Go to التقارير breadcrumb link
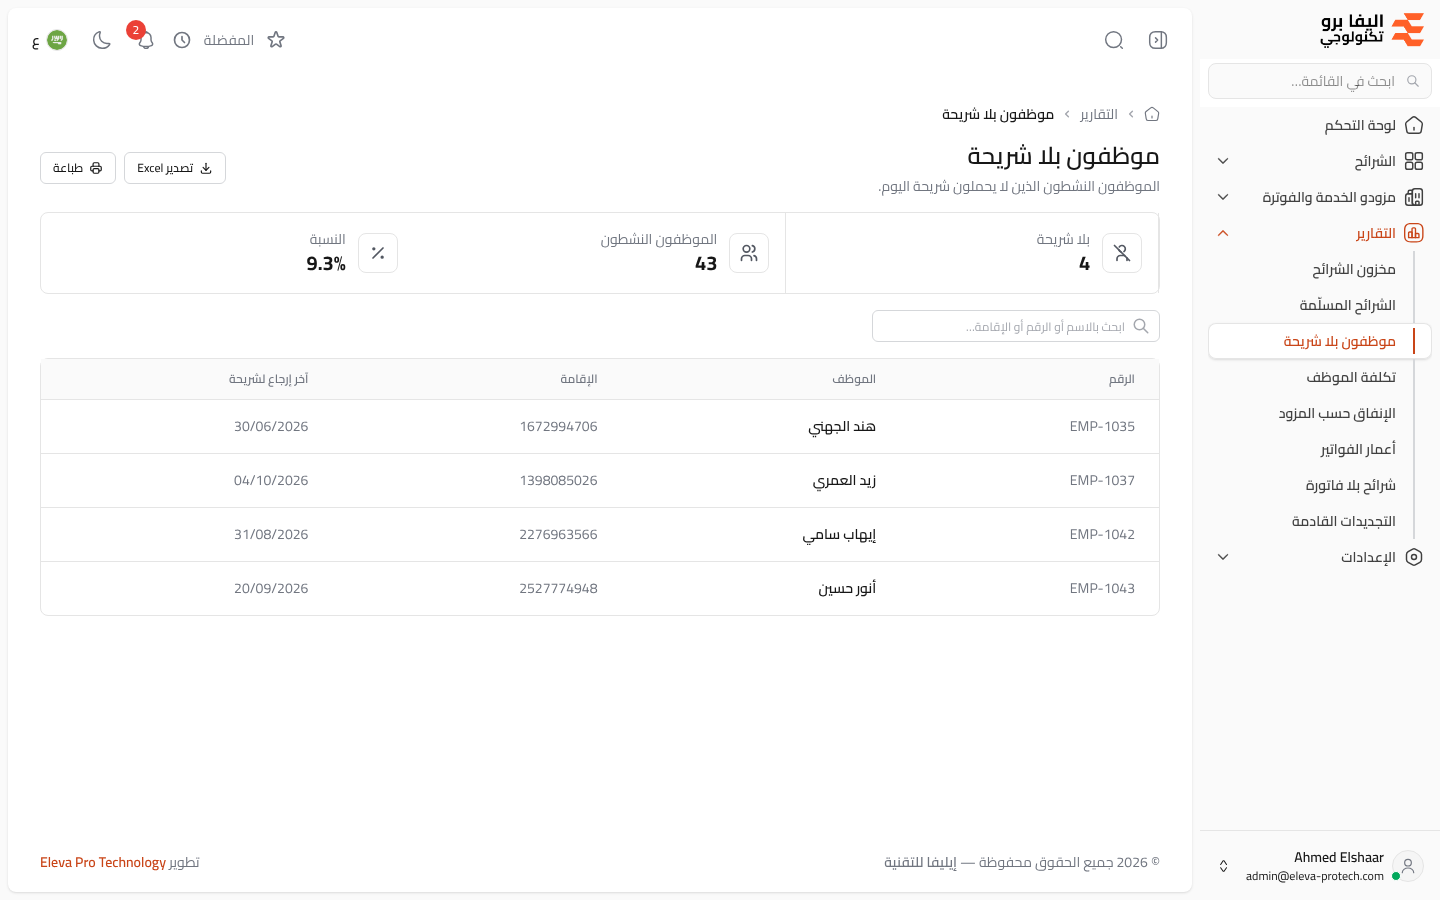1440x900 pixels. 1099,114
